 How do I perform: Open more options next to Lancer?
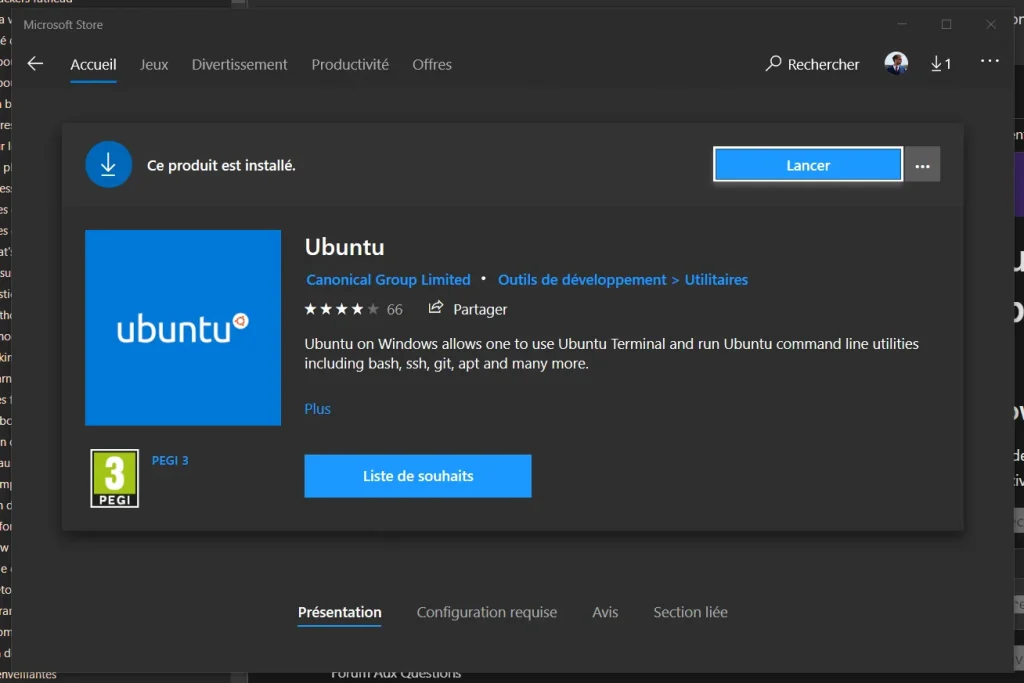point(922,165)
